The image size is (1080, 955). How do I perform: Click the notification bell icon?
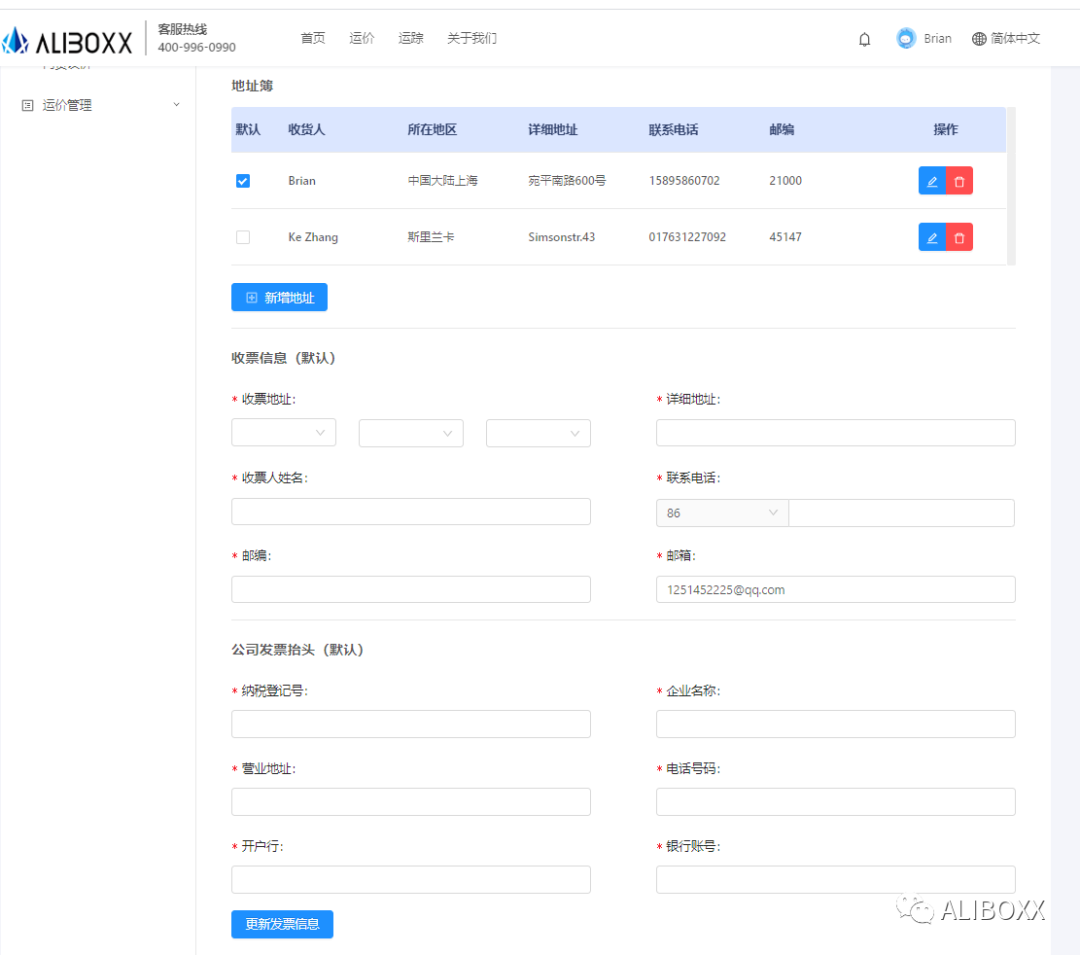pos(865,39)
